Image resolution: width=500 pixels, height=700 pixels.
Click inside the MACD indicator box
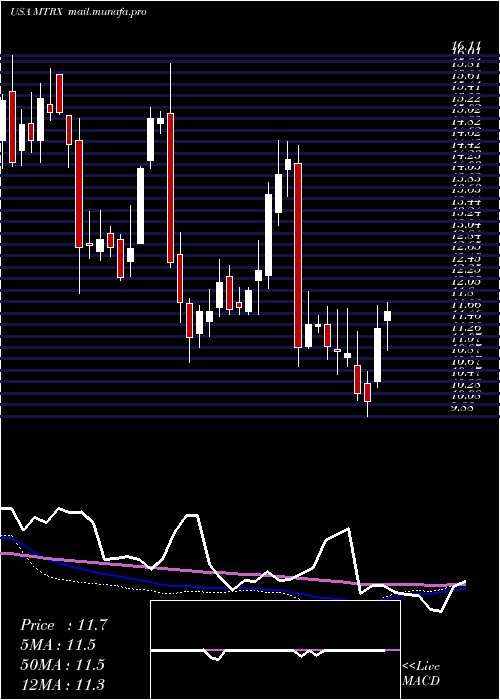[x=275, y=650]
